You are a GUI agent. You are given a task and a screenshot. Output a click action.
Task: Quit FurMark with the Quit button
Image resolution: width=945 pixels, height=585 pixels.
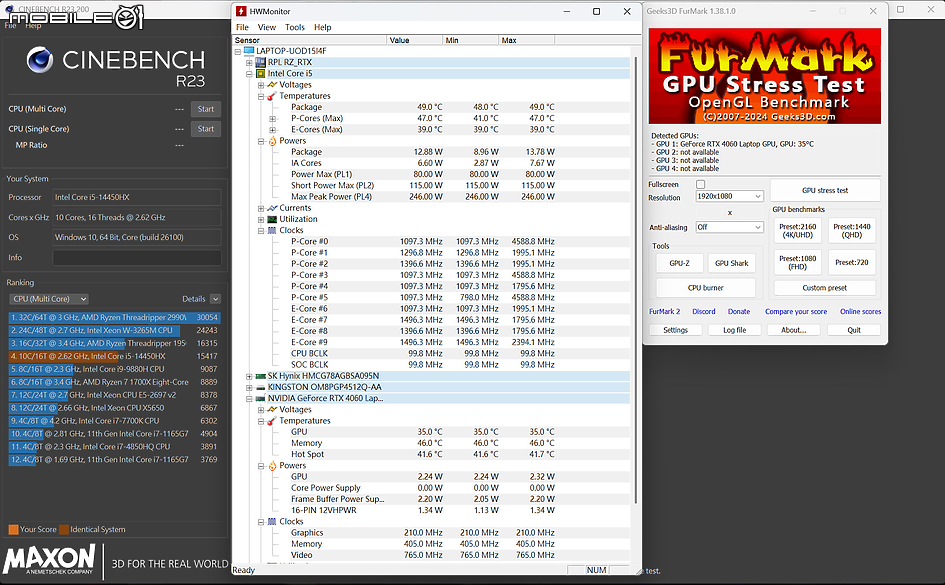[854, 330]
